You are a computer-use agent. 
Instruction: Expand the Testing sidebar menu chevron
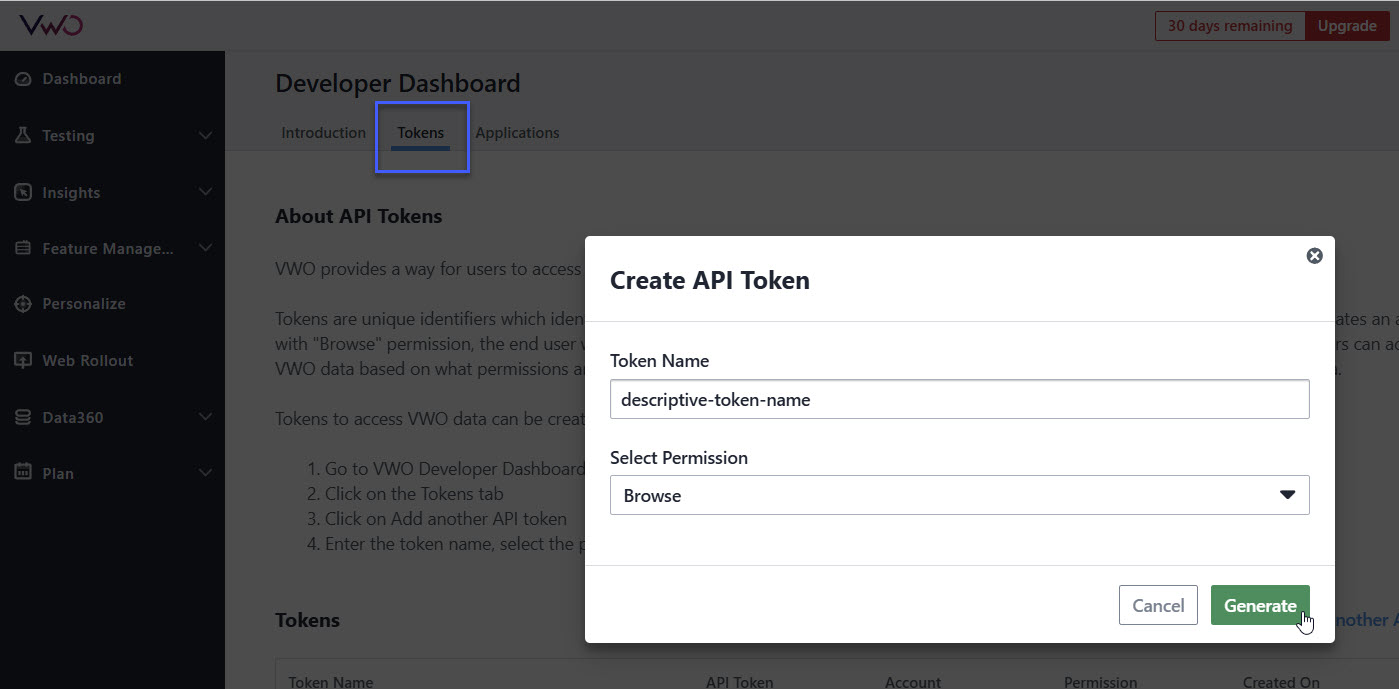205,135
